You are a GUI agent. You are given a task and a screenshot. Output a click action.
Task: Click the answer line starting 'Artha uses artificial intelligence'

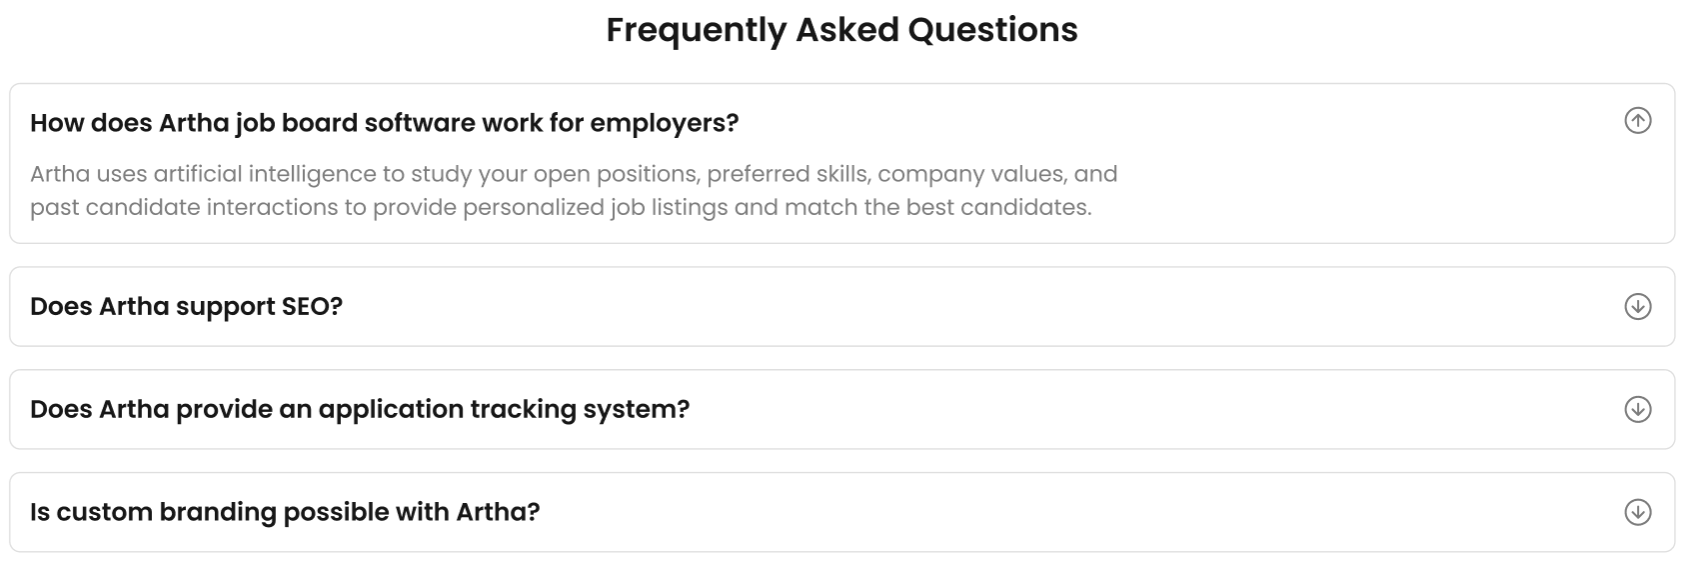pyautogui.click(x=573, y=174)
